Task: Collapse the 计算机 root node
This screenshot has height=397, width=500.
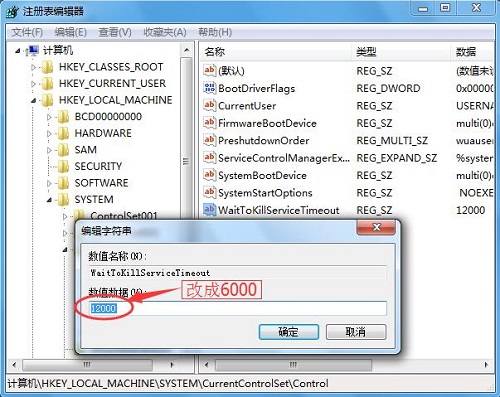Action: click(18, 51)
